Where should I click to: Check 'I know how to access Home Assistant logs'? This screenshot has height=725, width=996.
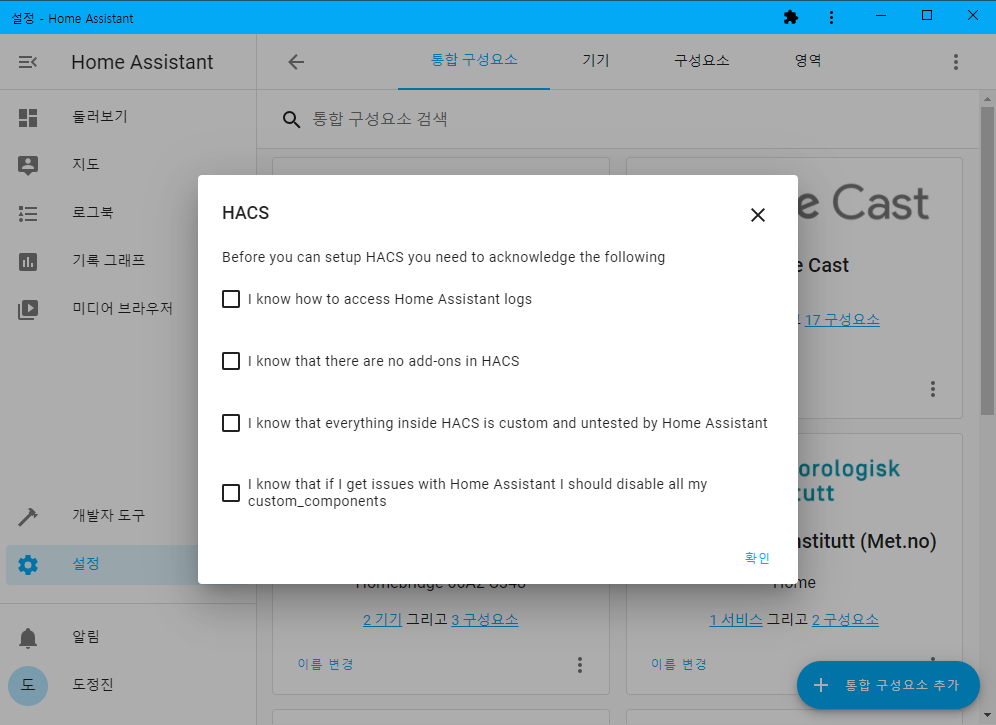click(231, 299)
